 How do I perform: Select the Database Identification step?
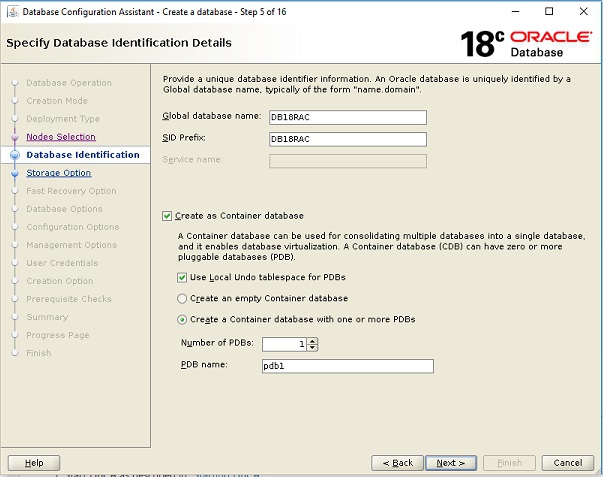pyautogui.click(x=83, y=155)
